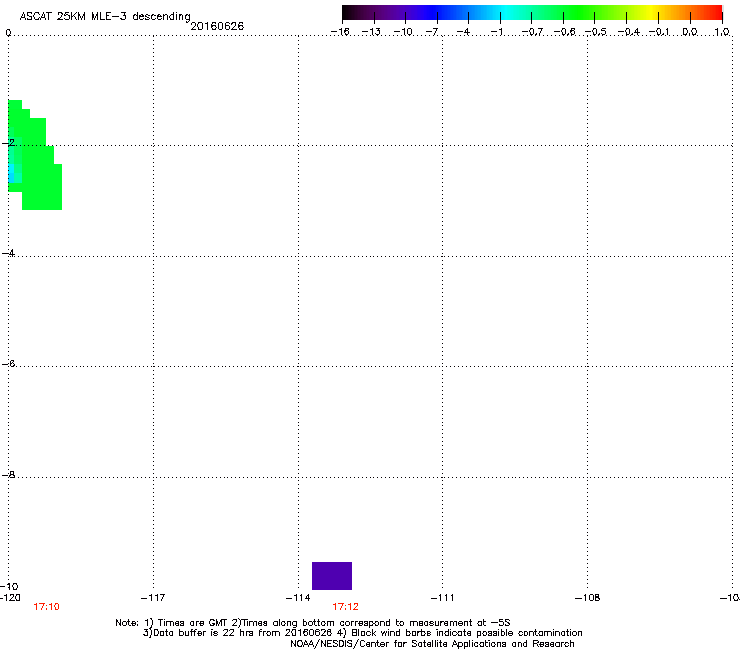Viewport: 740px width, 650px height.
Task: Click longitude axis label -108
Action: pos(588,598)
